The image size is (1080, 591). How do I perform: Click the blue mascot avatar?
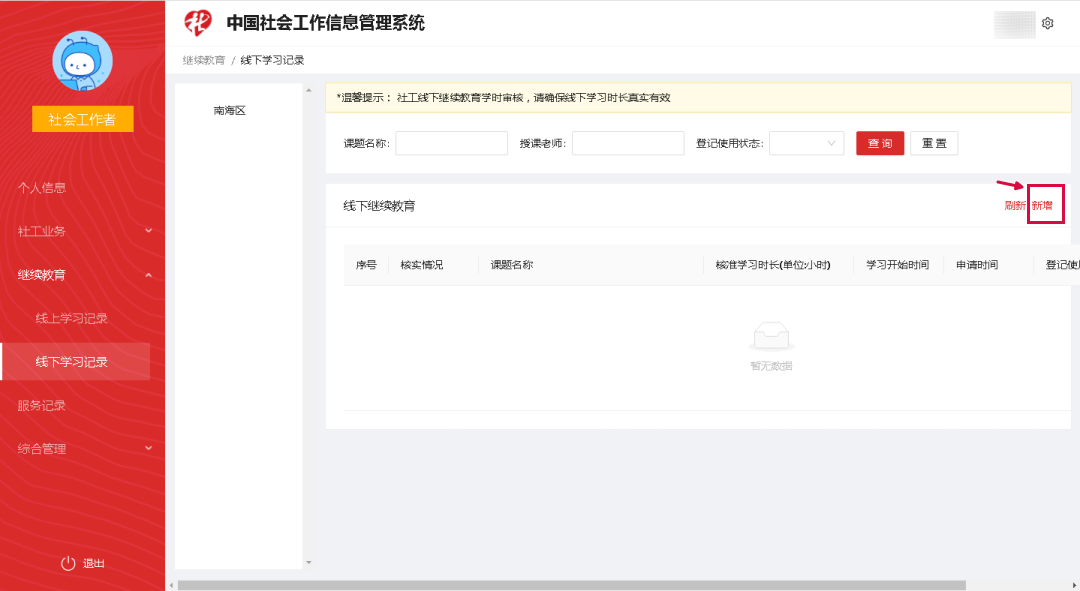pyautogui.click(x=82, y=62)
